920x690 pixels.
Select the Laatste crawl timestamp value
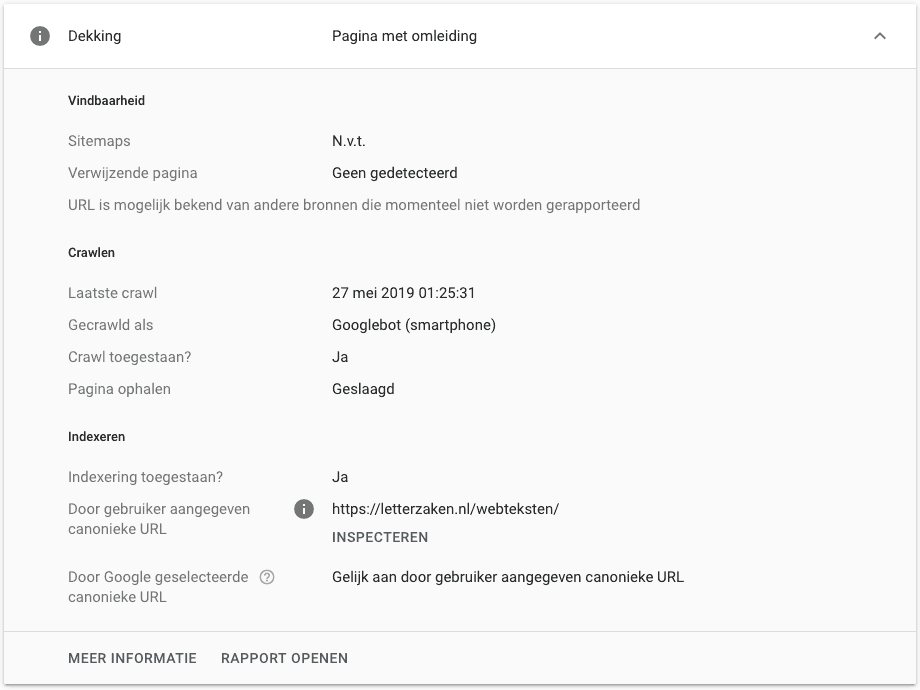click(404, 293)
